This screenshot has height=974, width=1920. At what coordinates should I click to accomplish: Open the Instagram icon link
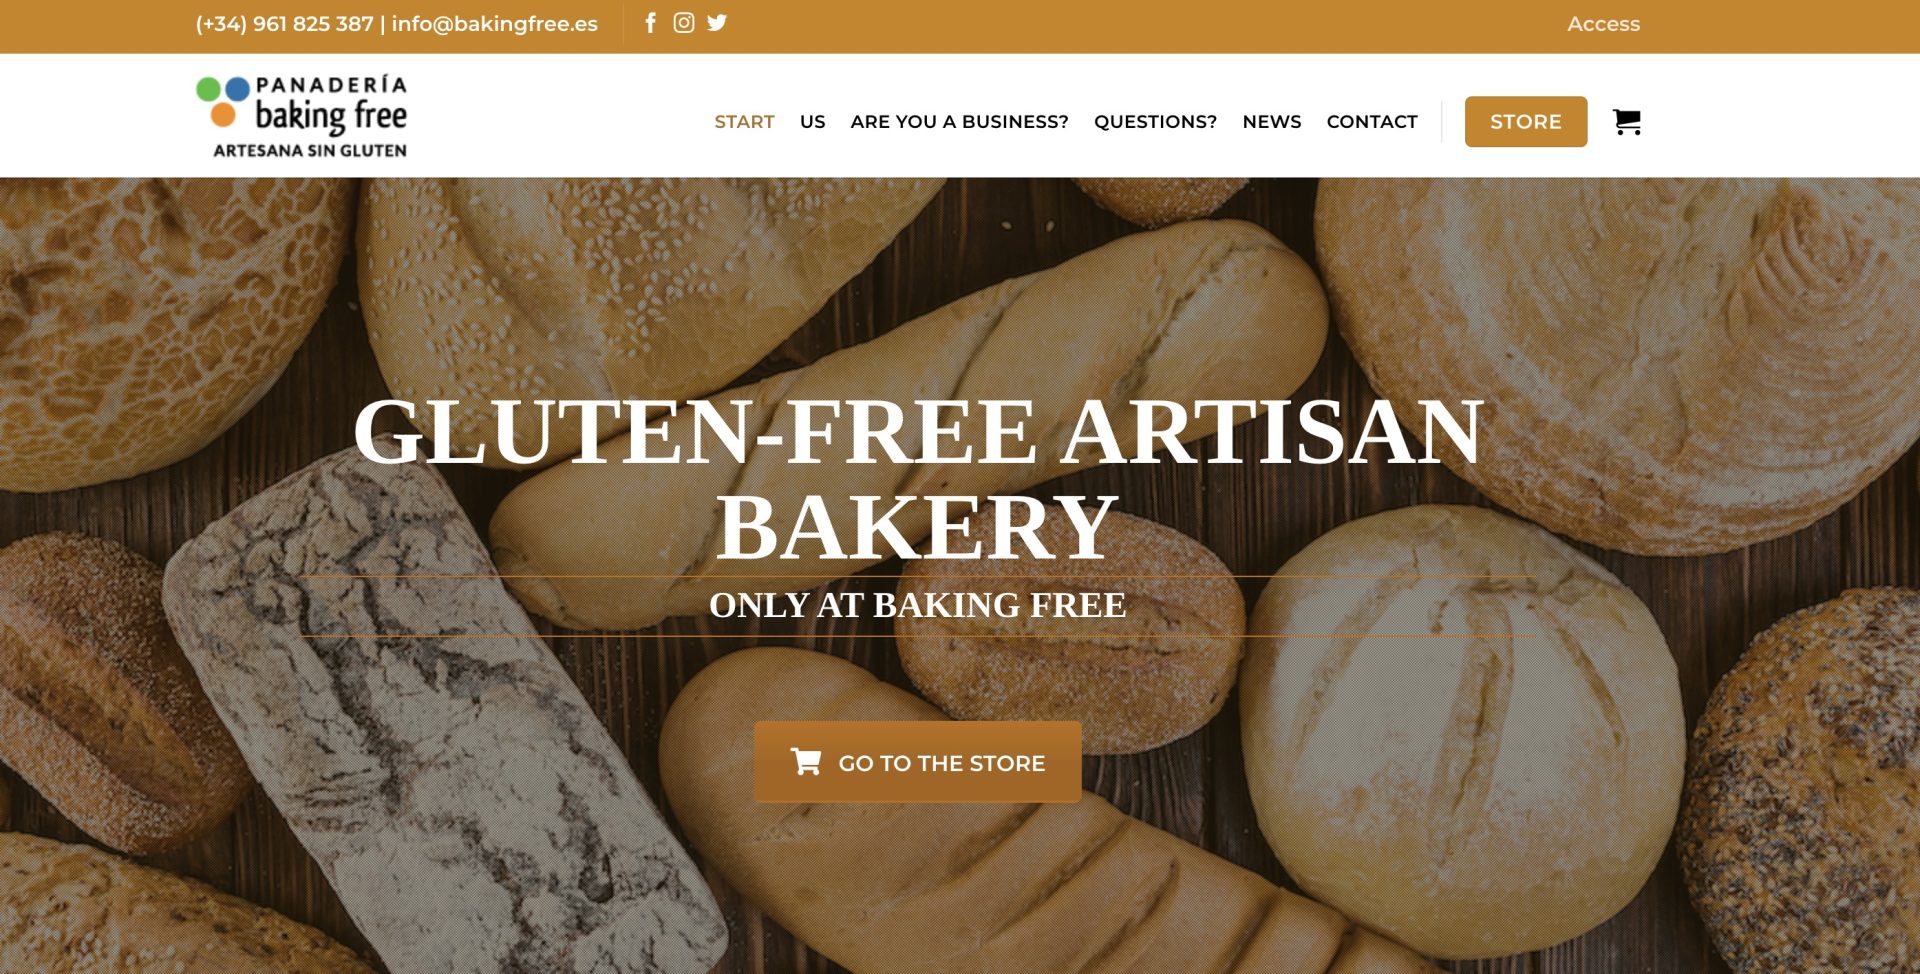(684, 23)
